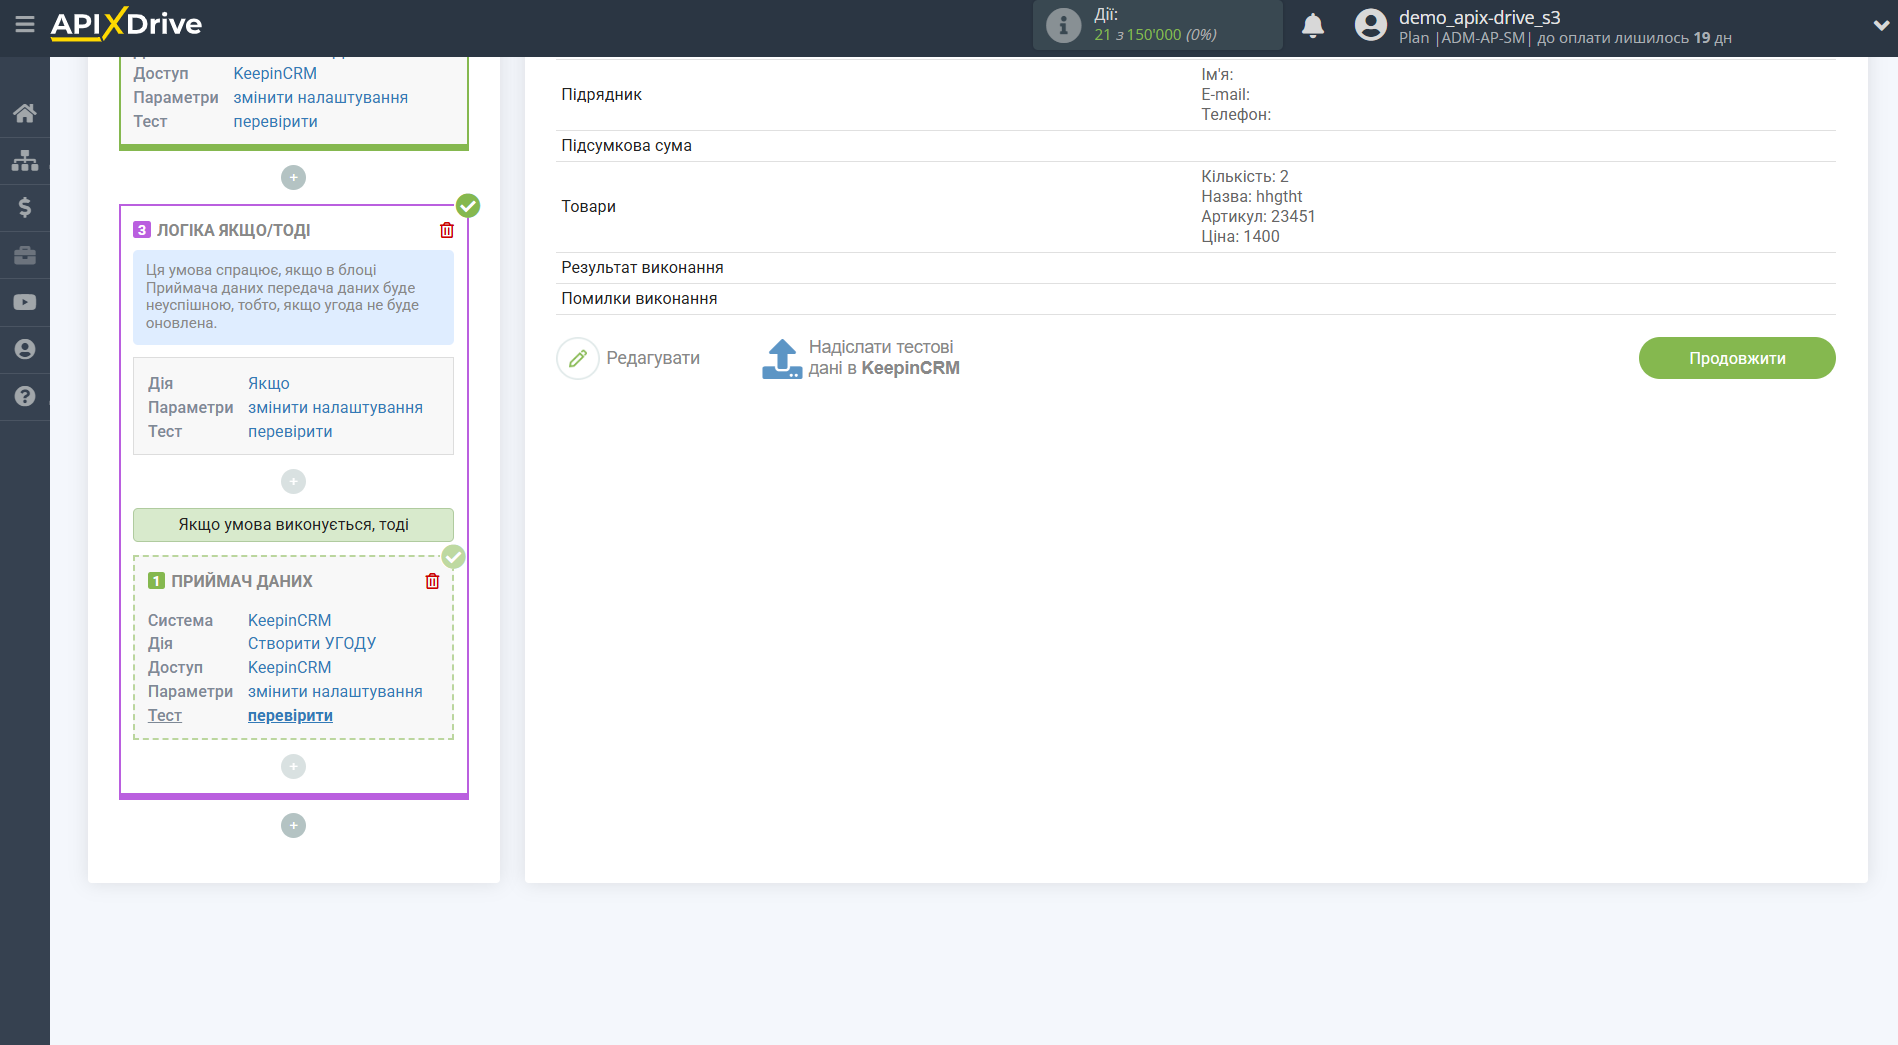Screen dimensions: 1898x1045
Task: Open the actions info icon
Action: coord(1063,25)
